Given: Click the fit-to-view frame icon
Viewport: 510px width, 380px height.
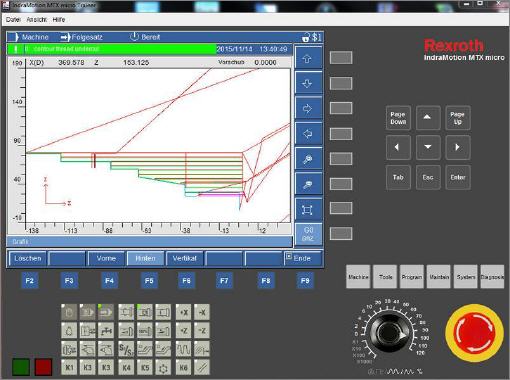Looking at the screenshot, I should click(x=308, y=210).
